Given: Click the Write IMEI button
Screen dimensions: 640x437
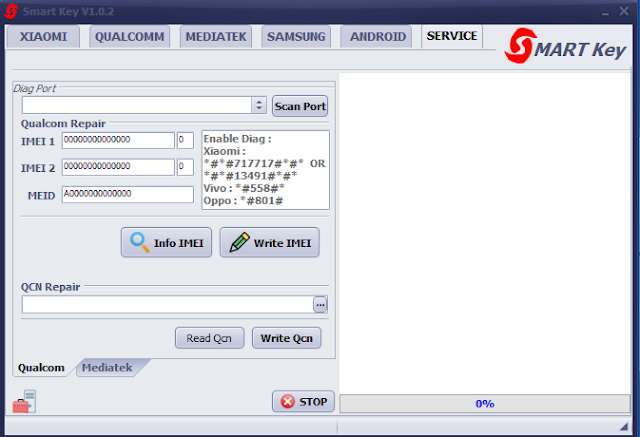Looking at the screenshot, I should (269, 242).
